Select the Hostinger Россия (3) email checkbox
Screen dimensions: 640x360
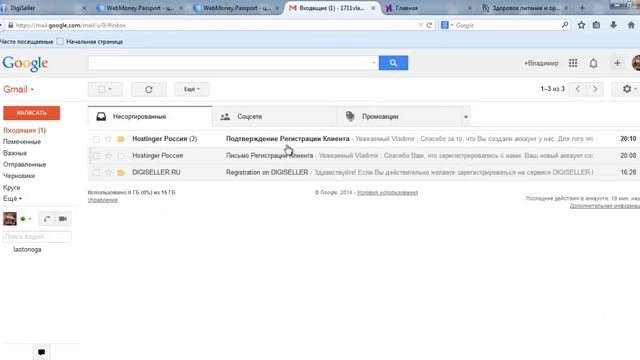96,139
